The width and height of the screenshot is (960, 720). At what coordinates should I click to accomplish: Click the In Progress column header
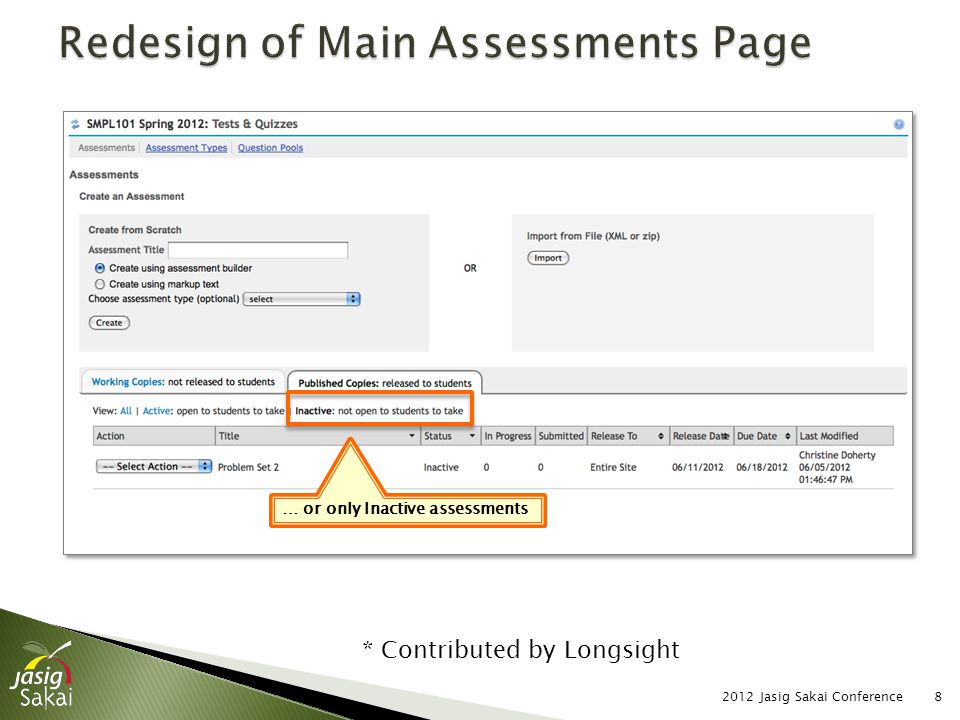[x=508, y=436]
